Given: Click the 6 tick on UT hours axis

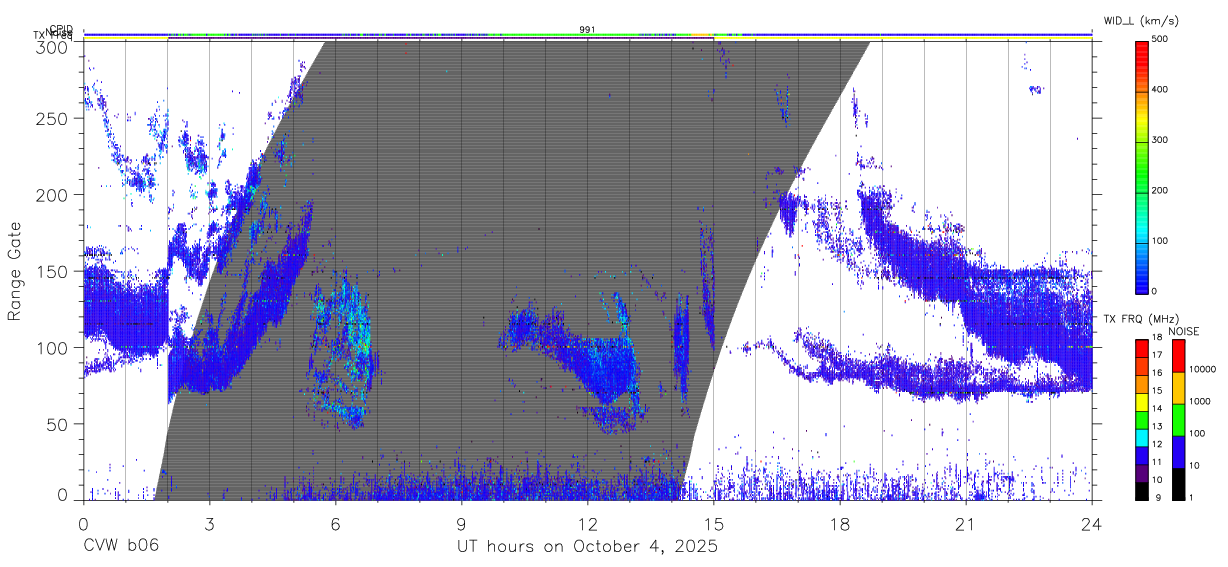Looking at the screenshot, I should pos(336,524).
